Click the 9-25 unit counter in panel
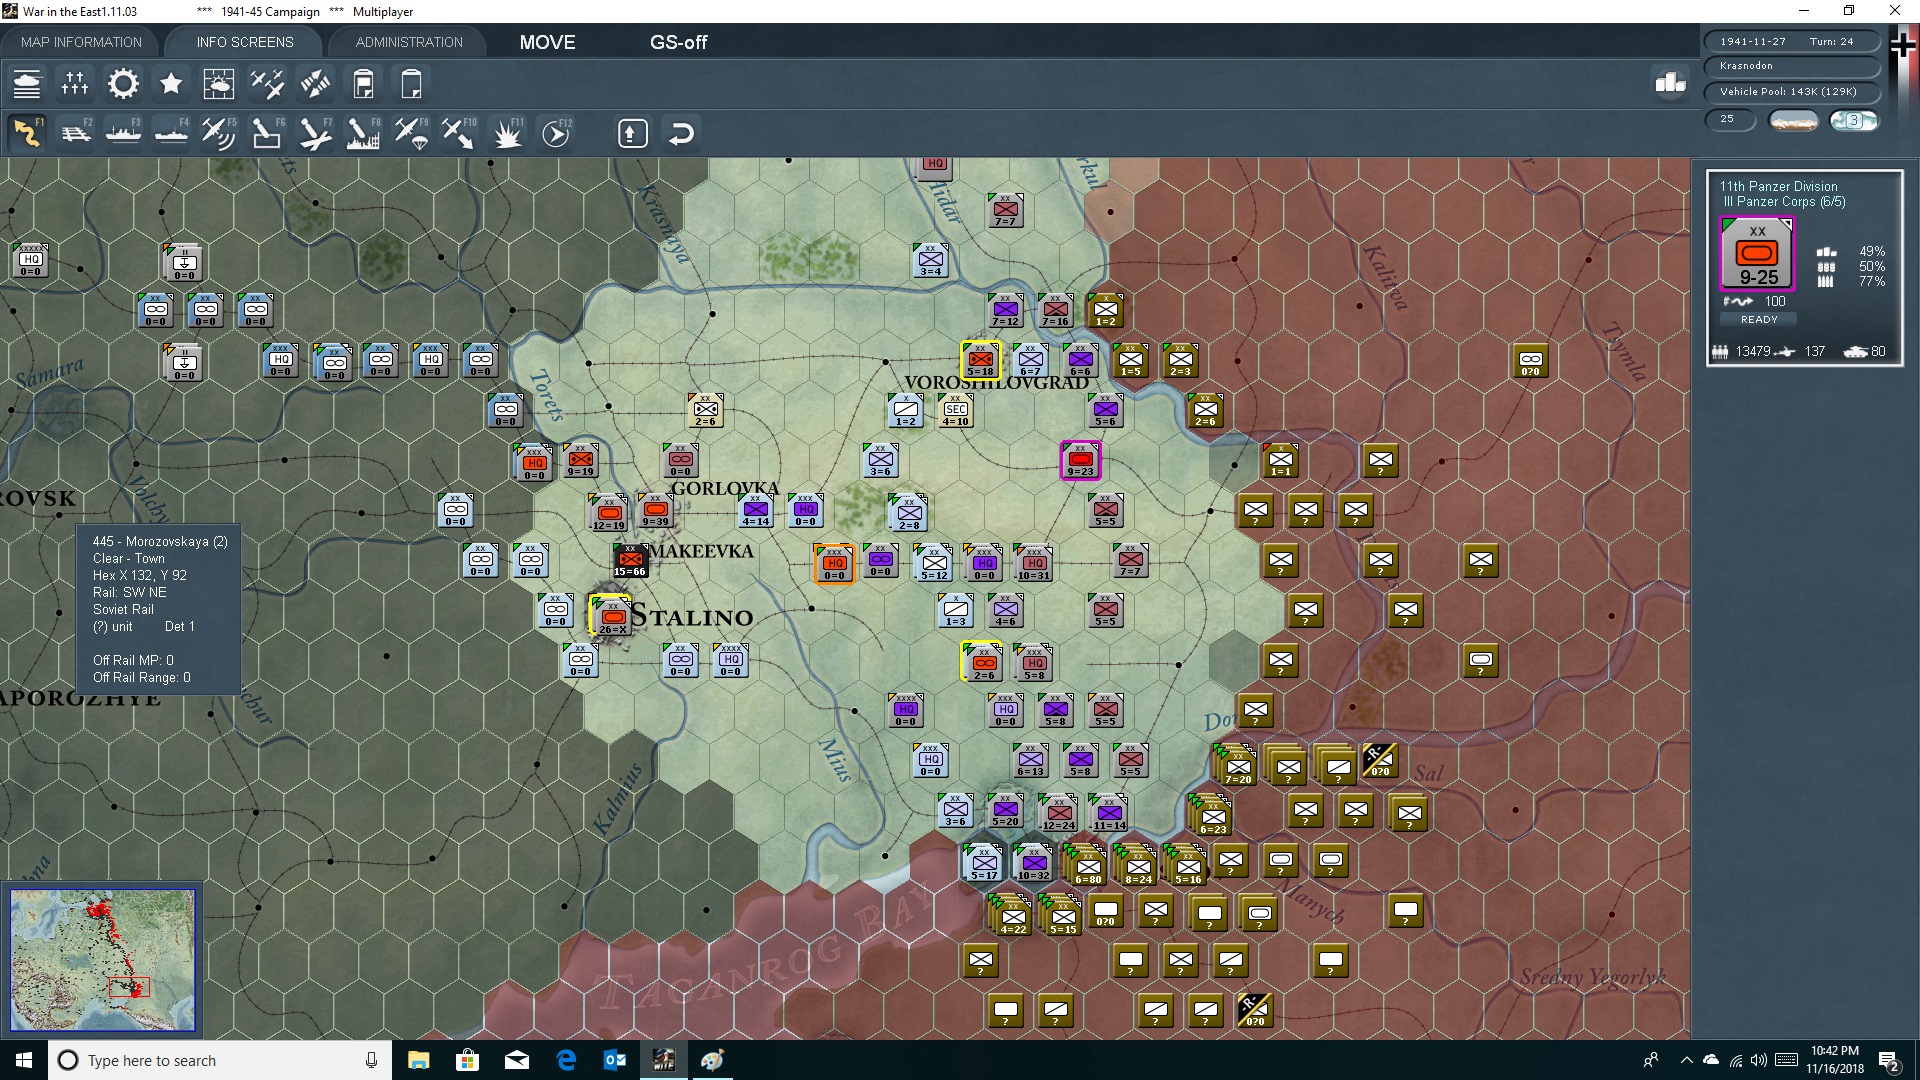 (1757, 253)
